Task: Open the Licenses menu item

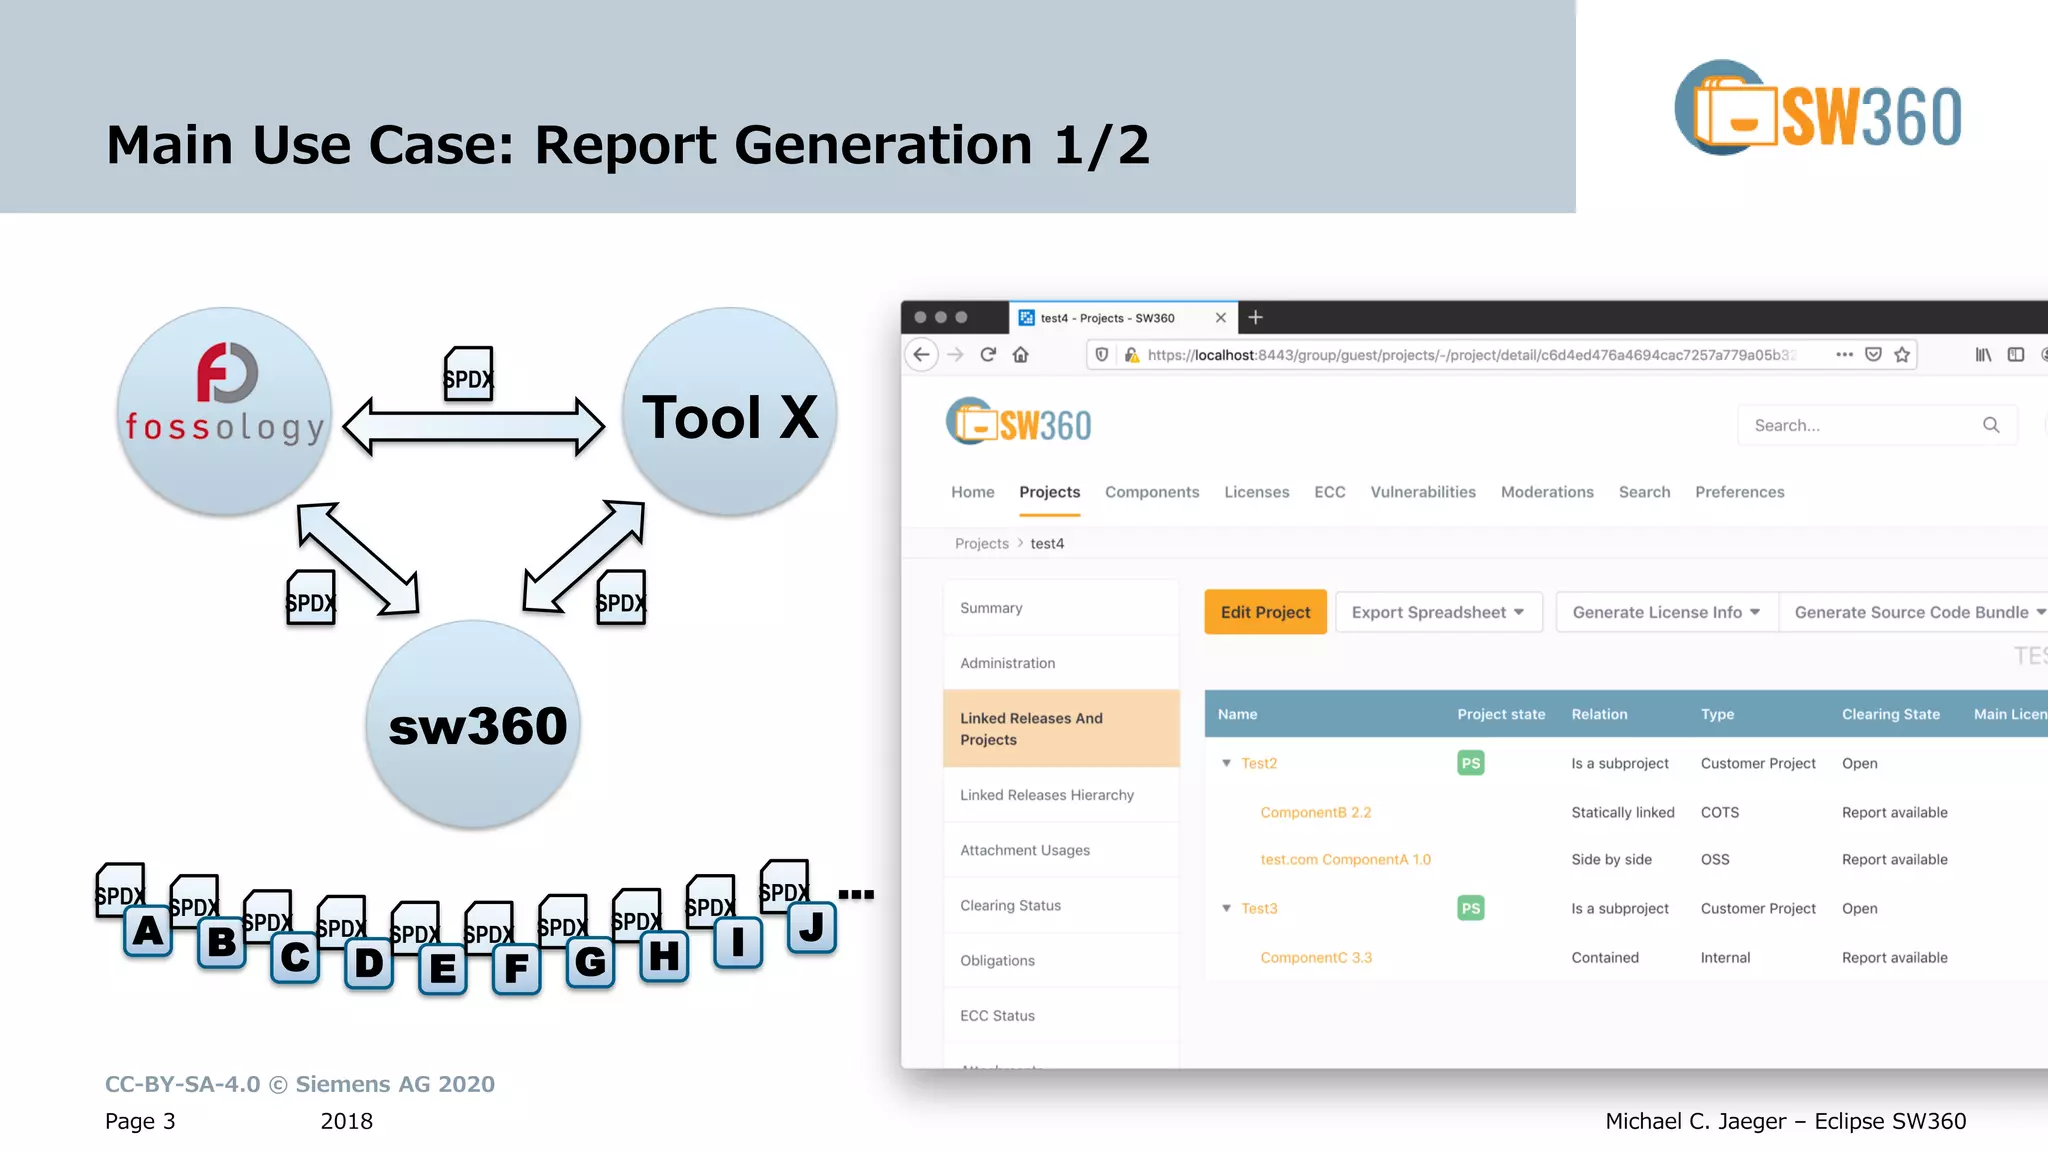Action: [1256, 492]
